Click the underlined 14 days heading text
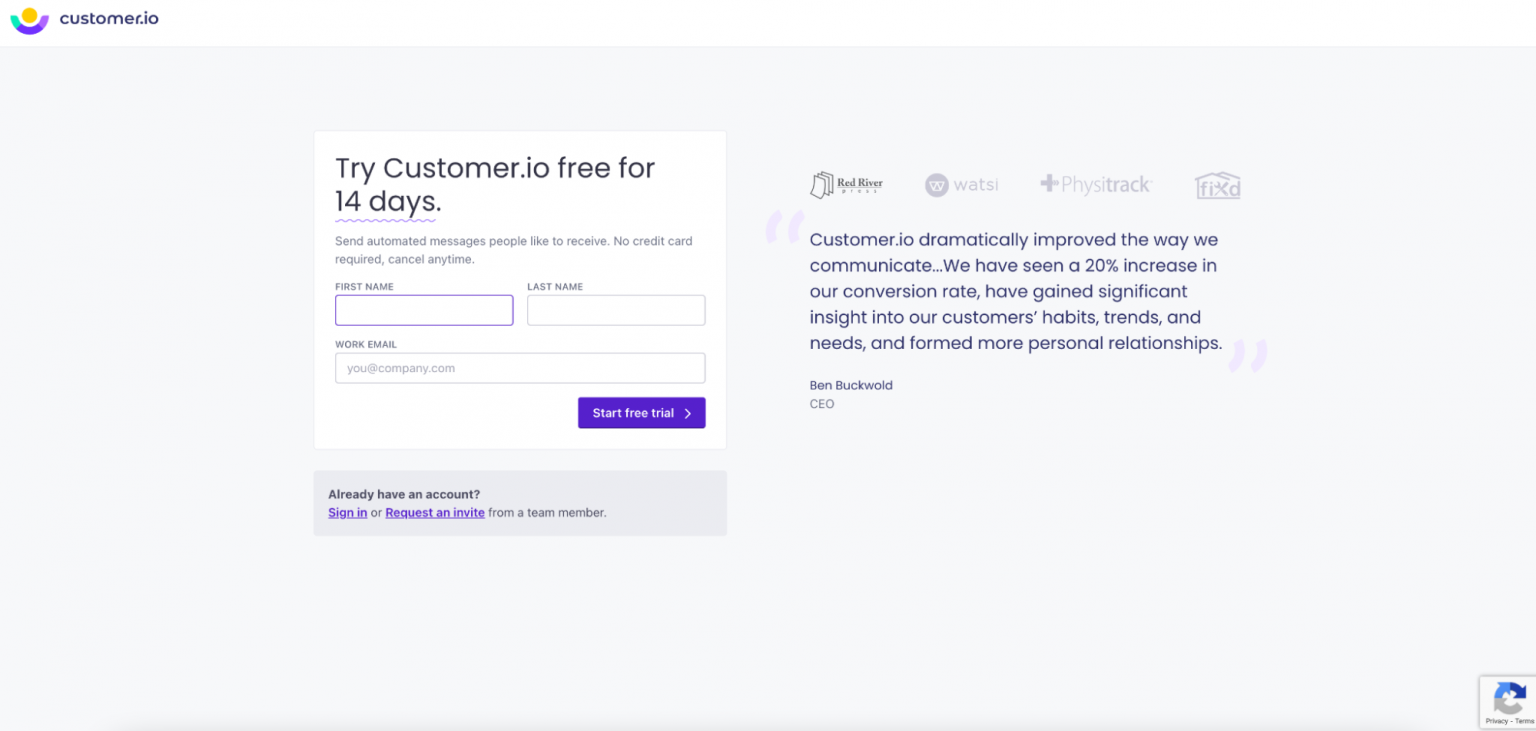Image resolution: width=1536 pixels, height=731 pixels. (x=386, y=202)
